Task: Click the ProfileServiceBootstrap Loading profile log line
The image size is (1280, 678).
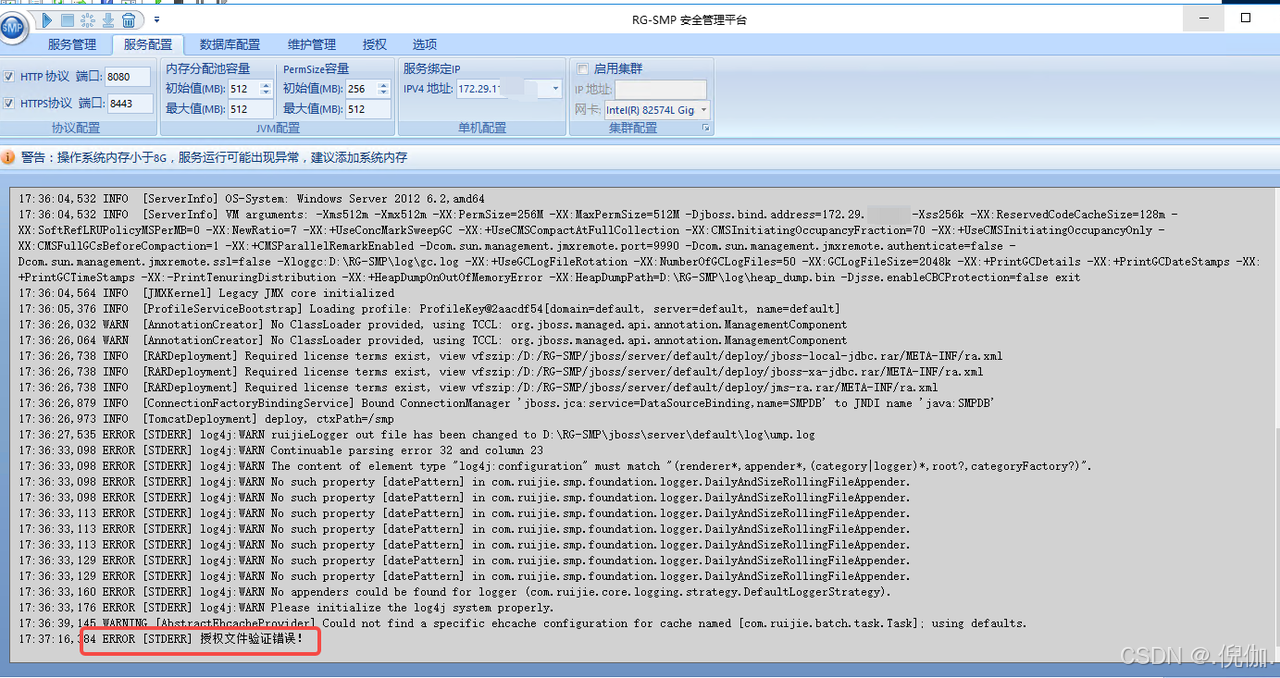Action: [430, 309]
